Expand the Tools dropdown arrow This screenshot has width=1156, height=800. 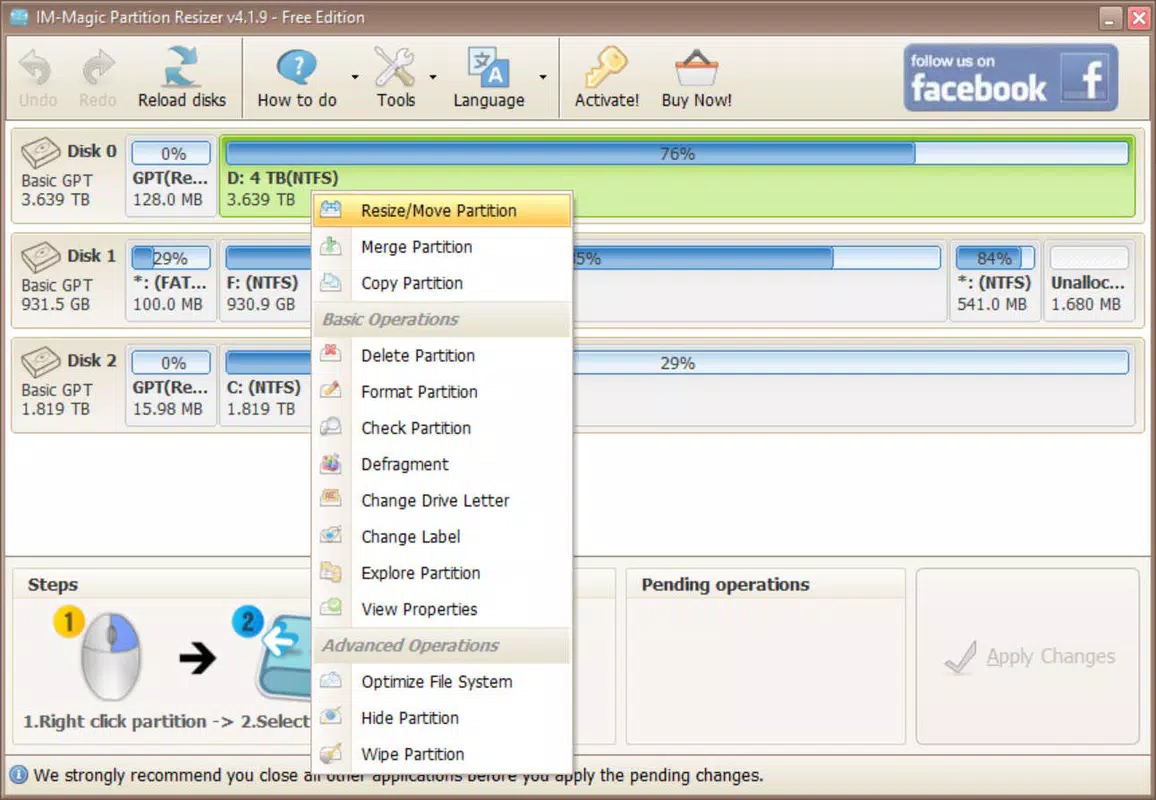pyautogui.click(x=433, y=77)
